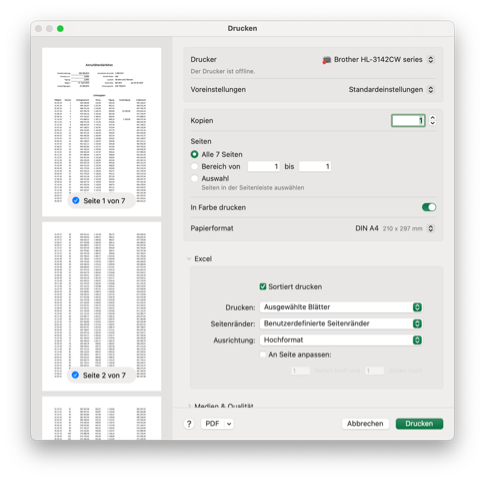Screen dimensions: 485x481
Task: Toggle the Seite 1 von 7 checkmark
Action: click(x=76, y=200)
